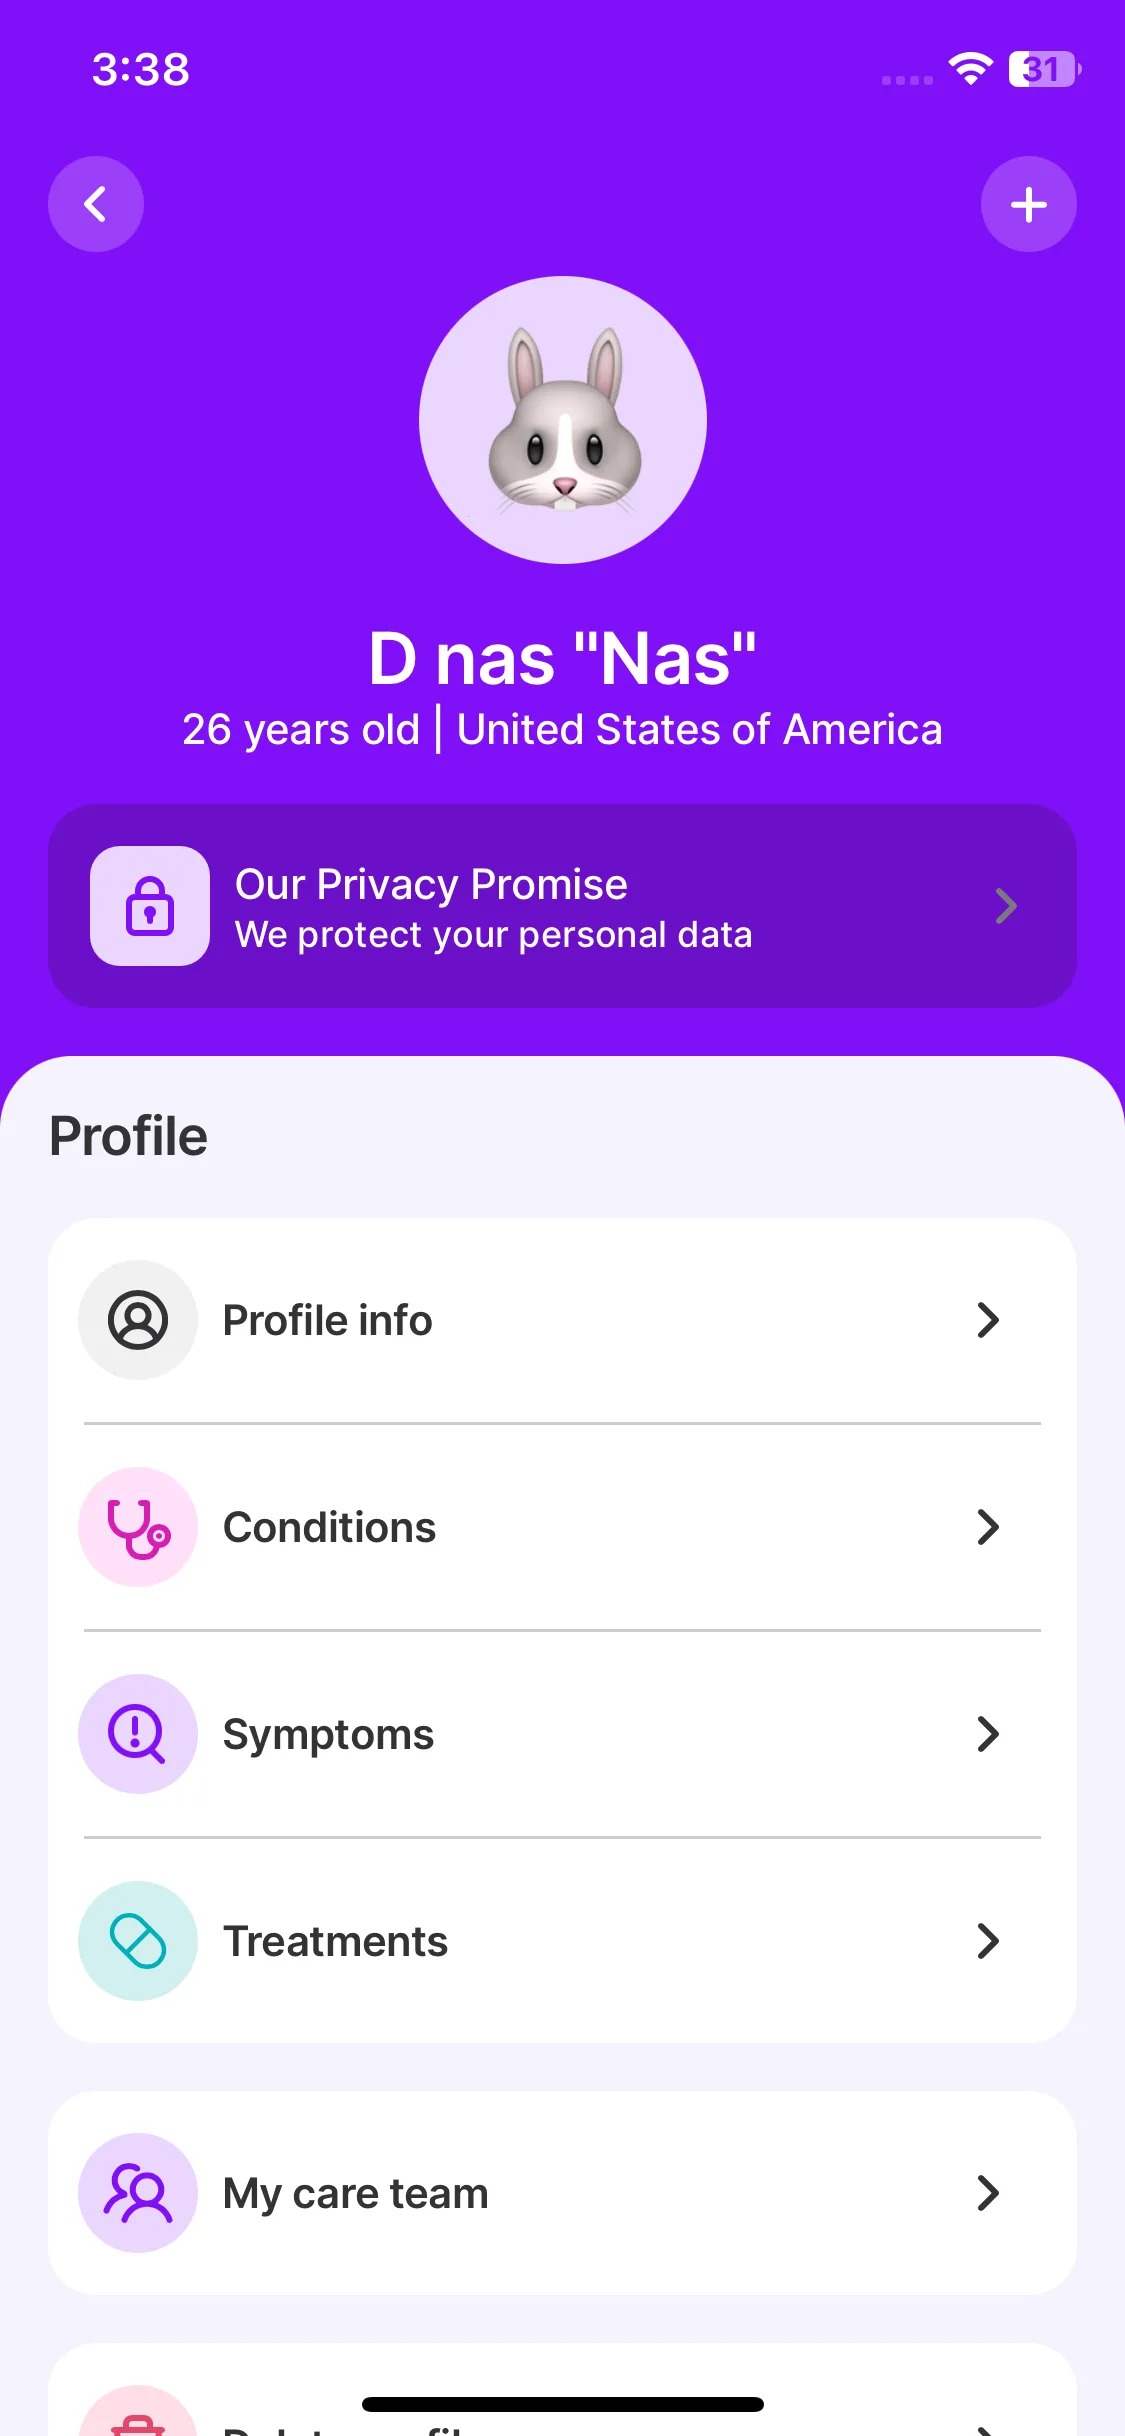Expand the Conditions chevron arrow

click(988, 1527)
